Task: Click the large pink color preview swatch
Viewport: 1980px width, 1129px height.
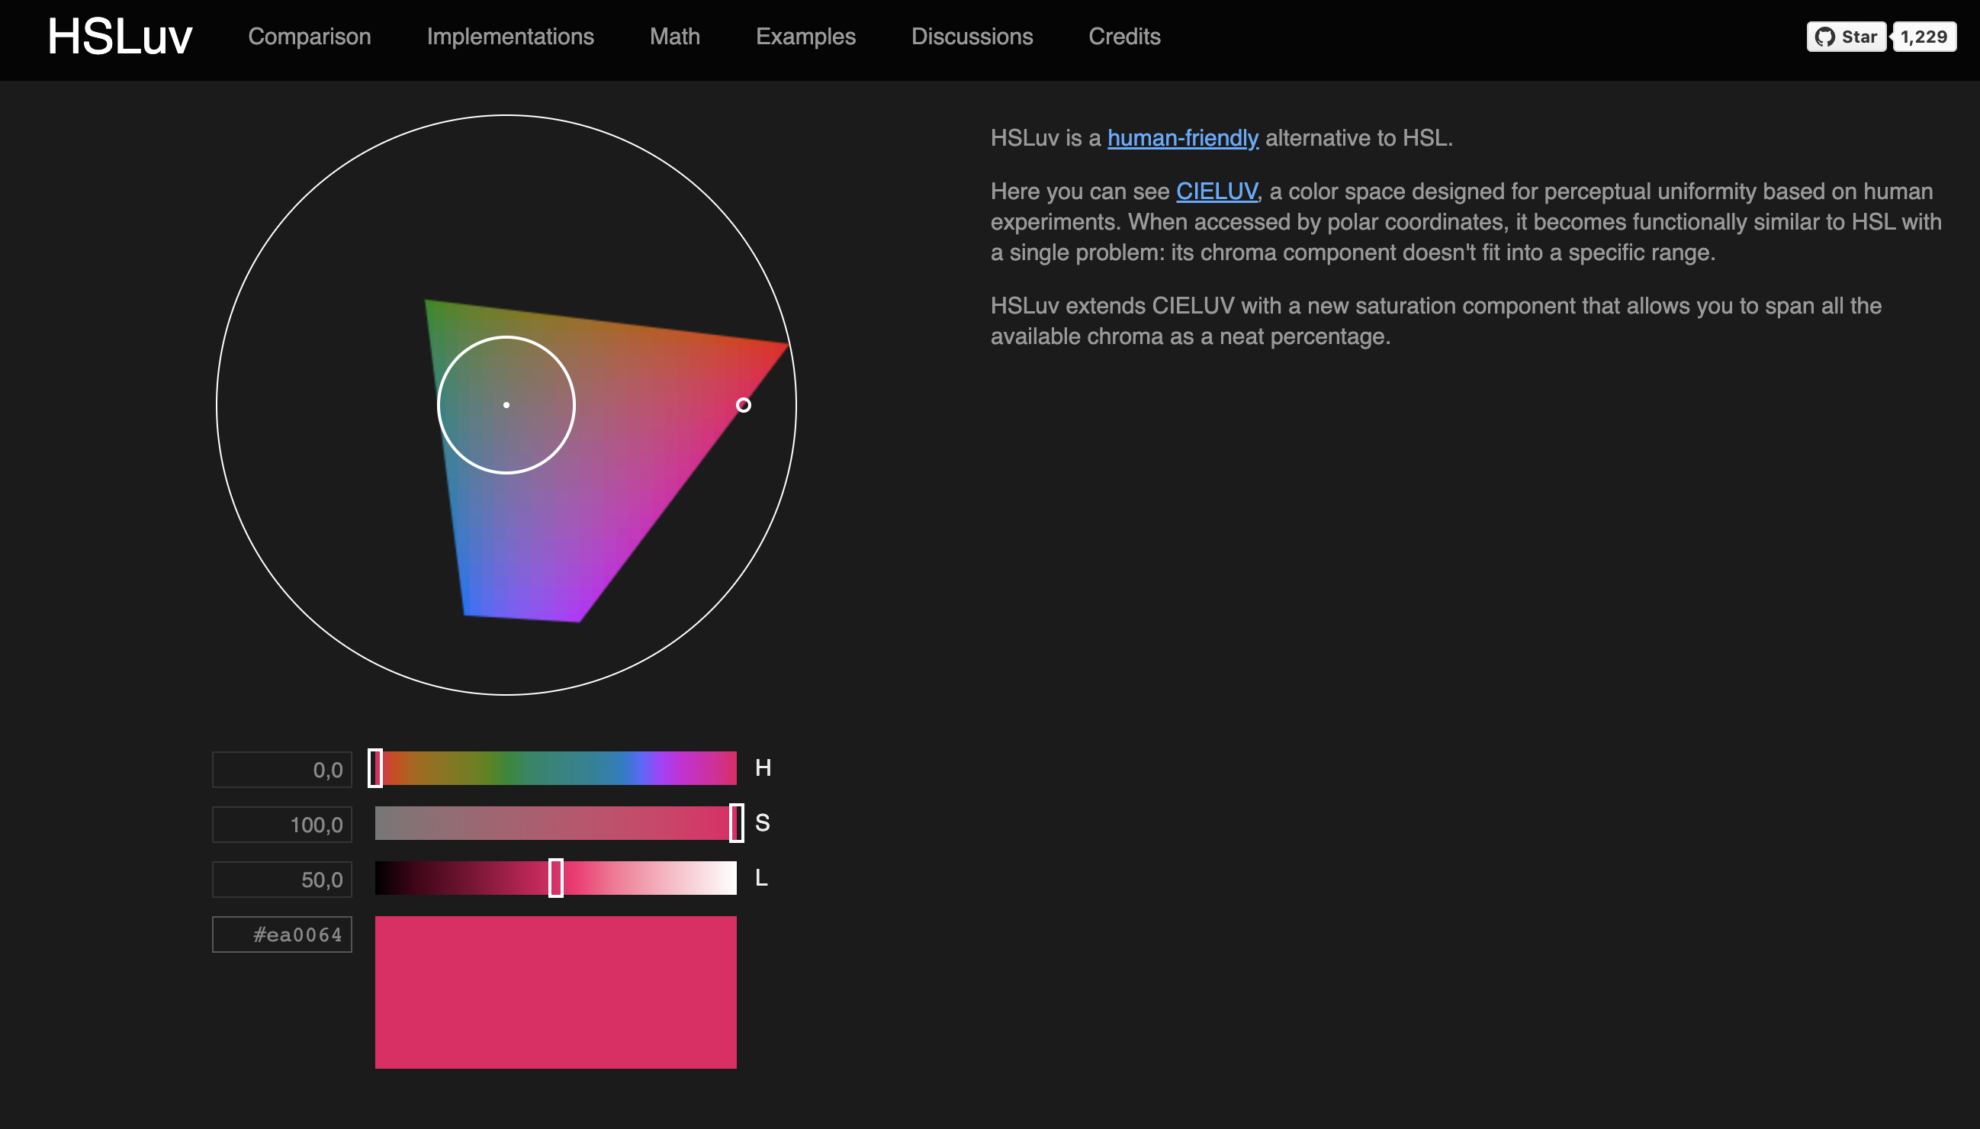Action: click(555, 992)
